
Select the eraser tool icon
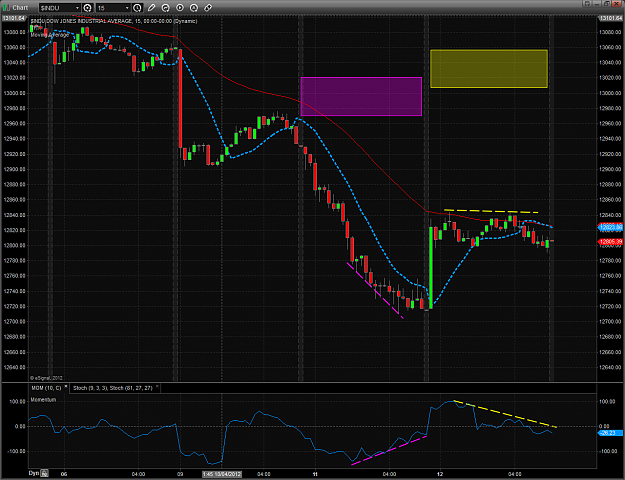(x=208, y=8)
